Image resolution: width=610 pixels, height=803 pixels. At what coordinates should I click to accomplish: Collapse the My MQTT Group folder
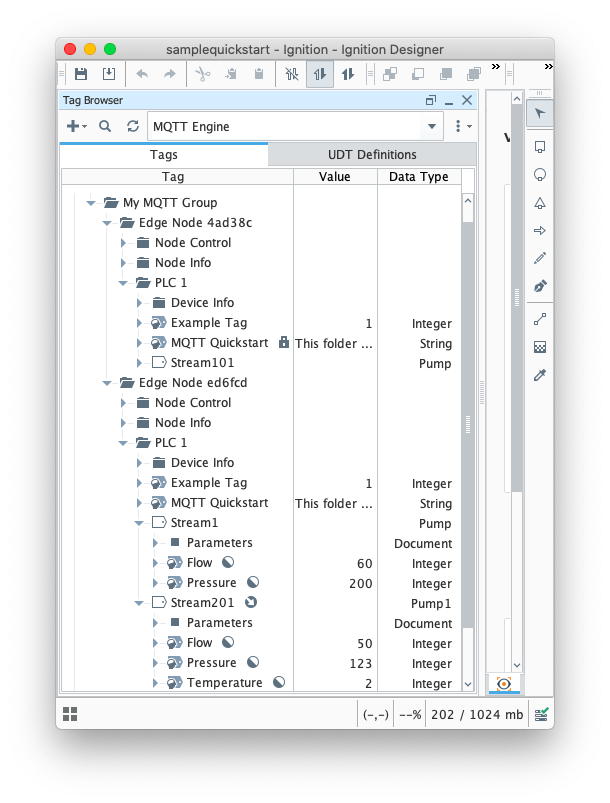pyautogui.click(x=91, y=203)
